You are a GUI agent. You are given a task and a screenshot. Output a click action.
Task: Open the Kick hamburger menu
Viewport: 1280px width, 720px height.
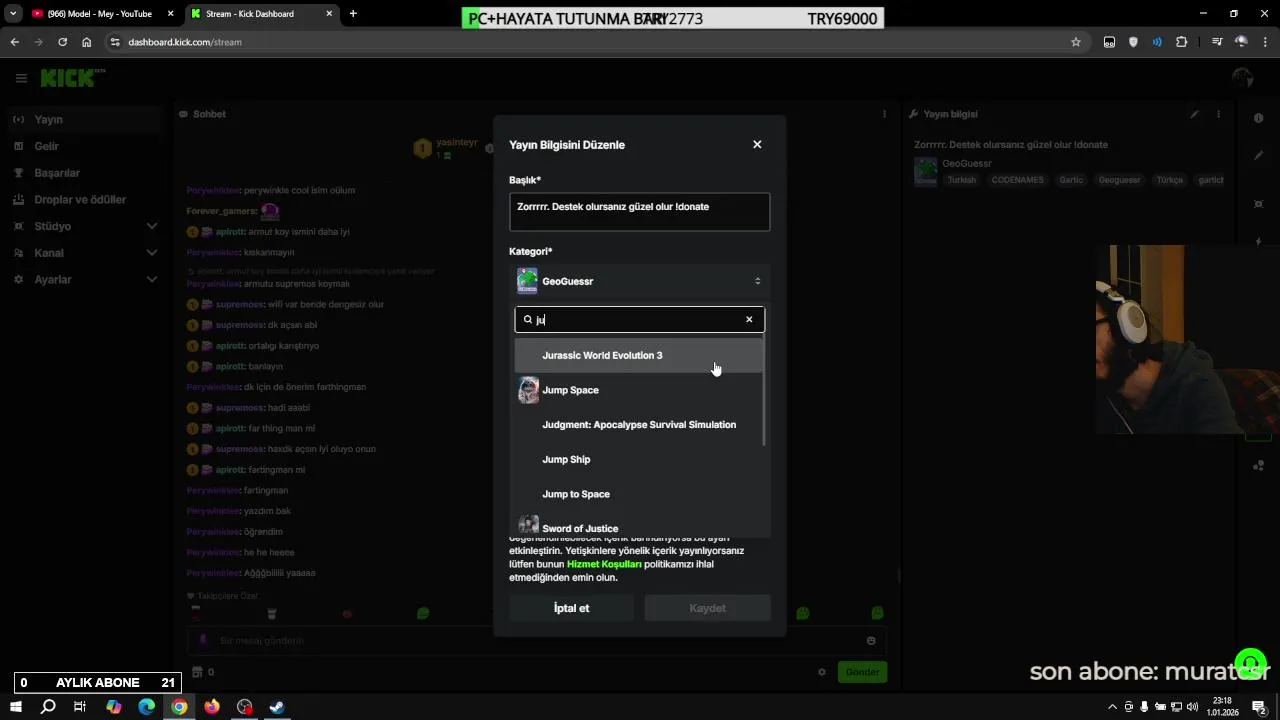(x=21, y=78)
